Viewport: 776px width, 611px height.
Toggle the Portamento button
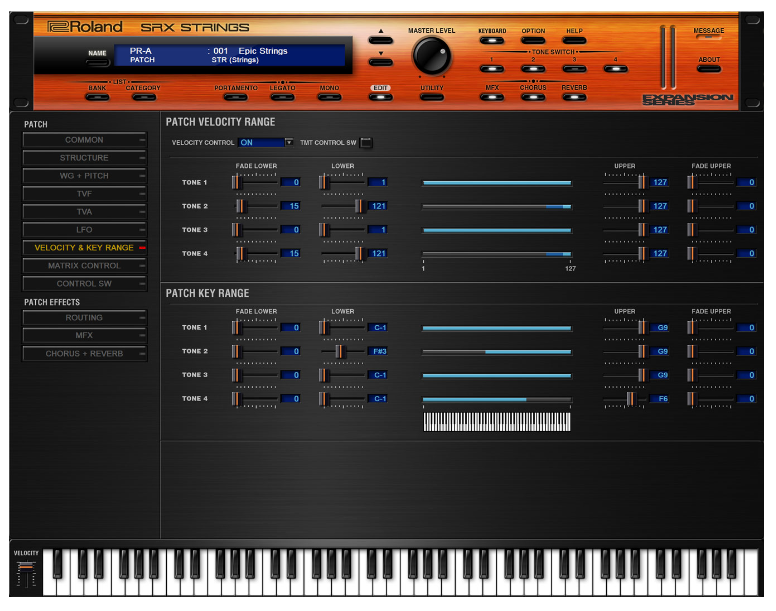point(236,97)
